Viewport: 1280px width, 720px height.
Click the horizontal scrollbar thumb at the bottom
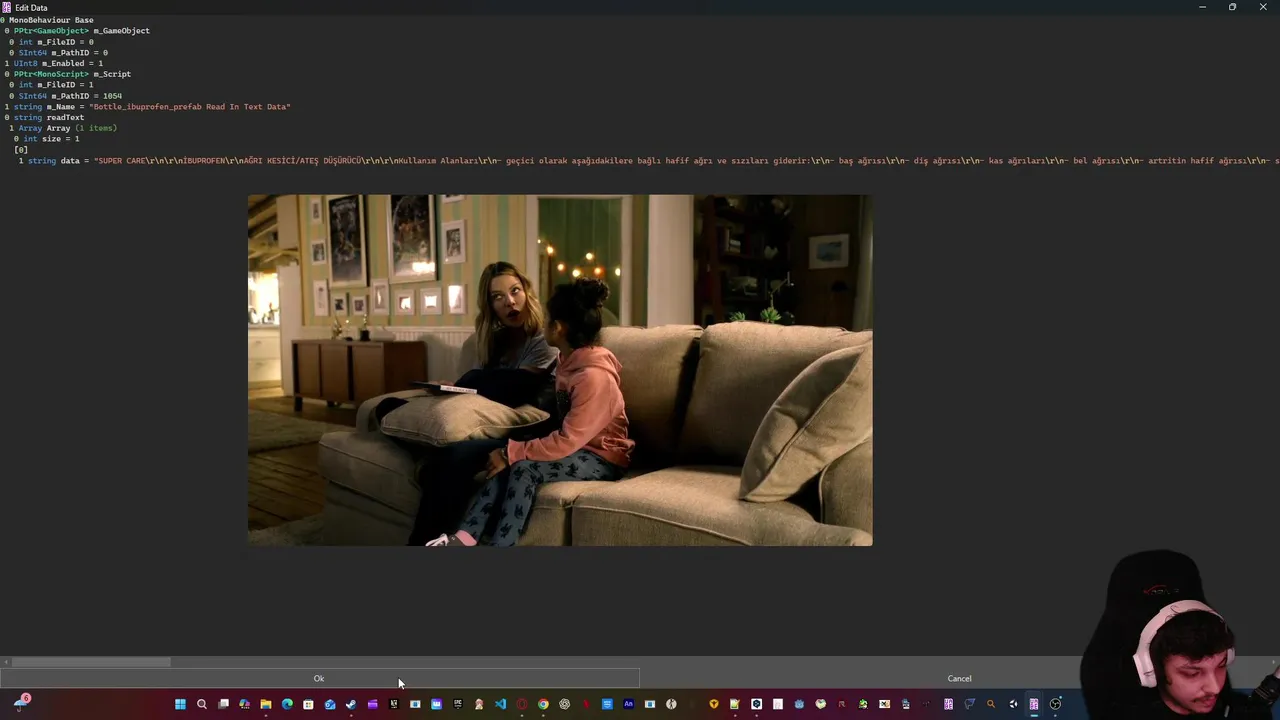[x=91, y=662]
